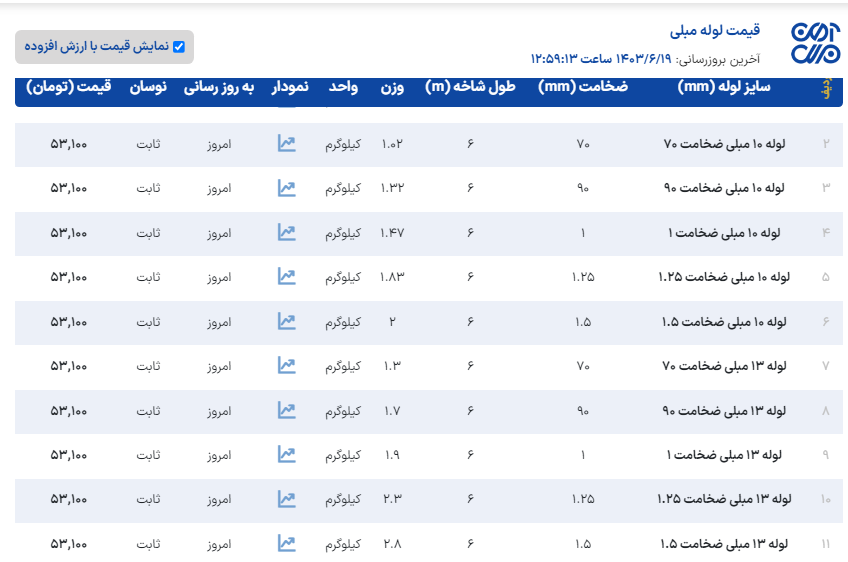
Task: Open link لوله ۱۳ میلی ضخامت ۱.۵
Action: [x=724, y=544]
